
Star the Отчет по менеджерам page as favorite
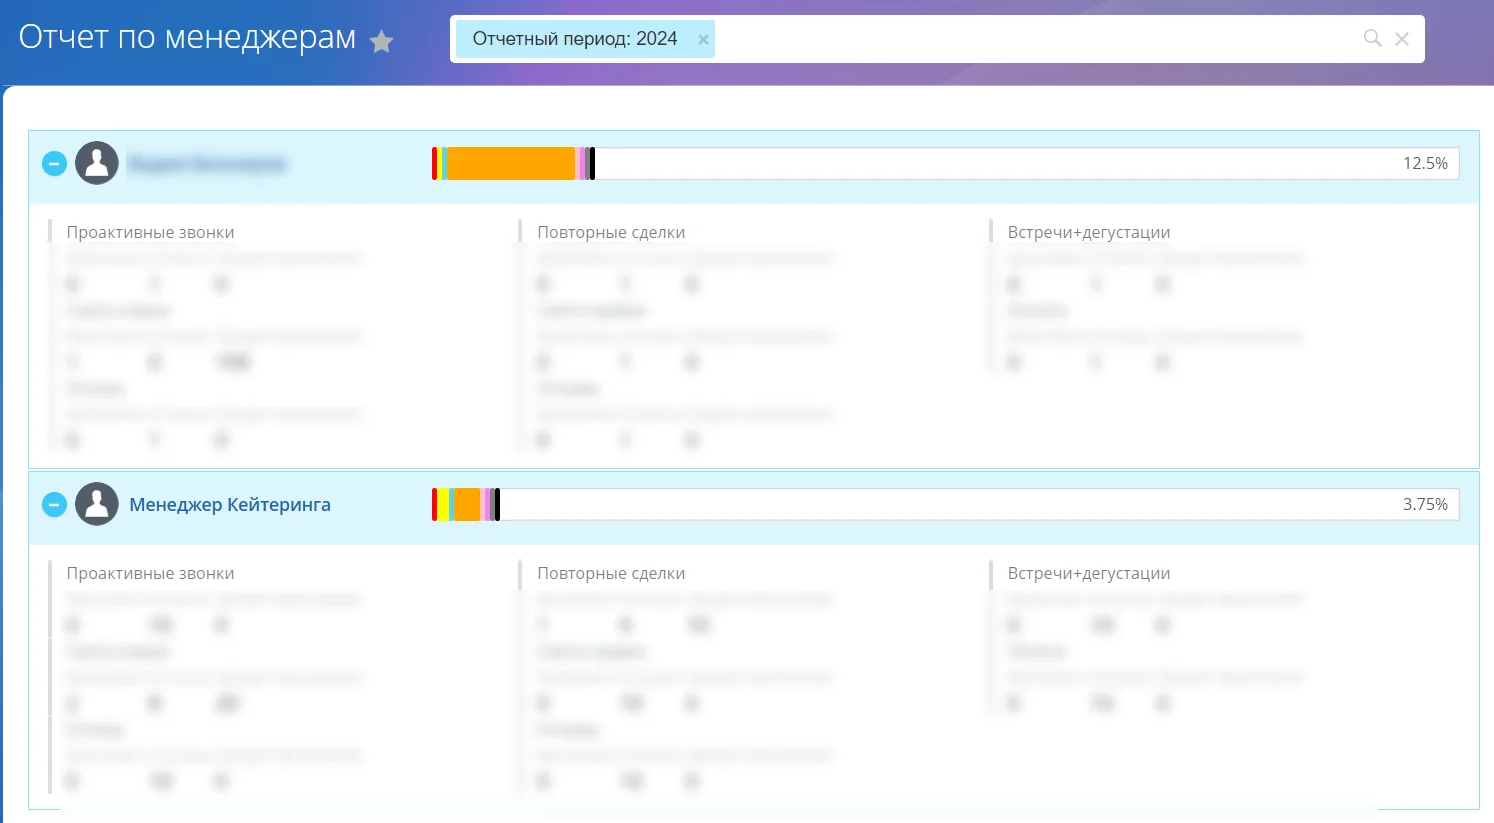[381, 41]
